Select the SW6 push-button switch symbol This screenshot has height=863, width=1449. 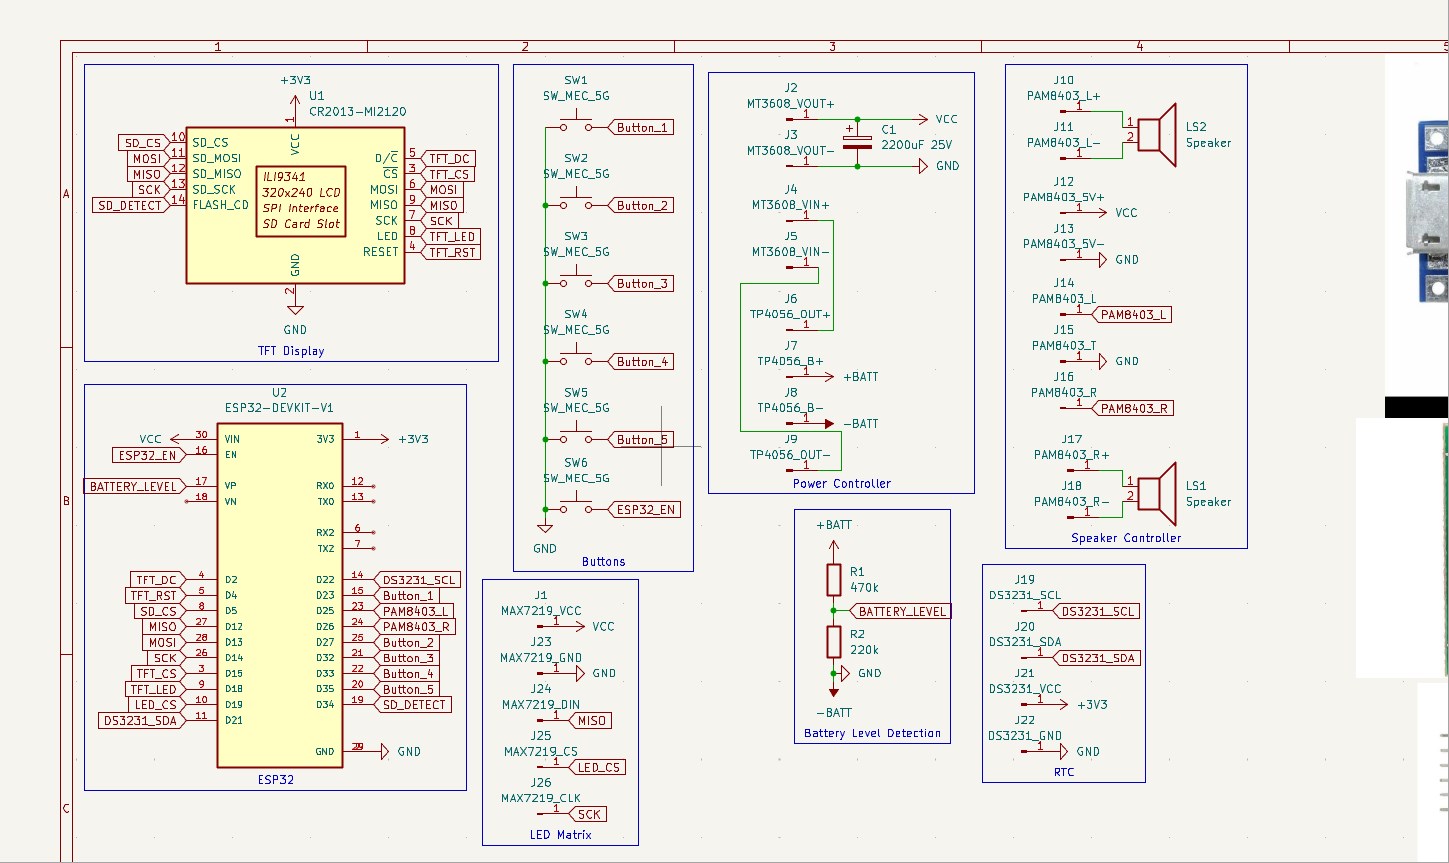(575, 508)
